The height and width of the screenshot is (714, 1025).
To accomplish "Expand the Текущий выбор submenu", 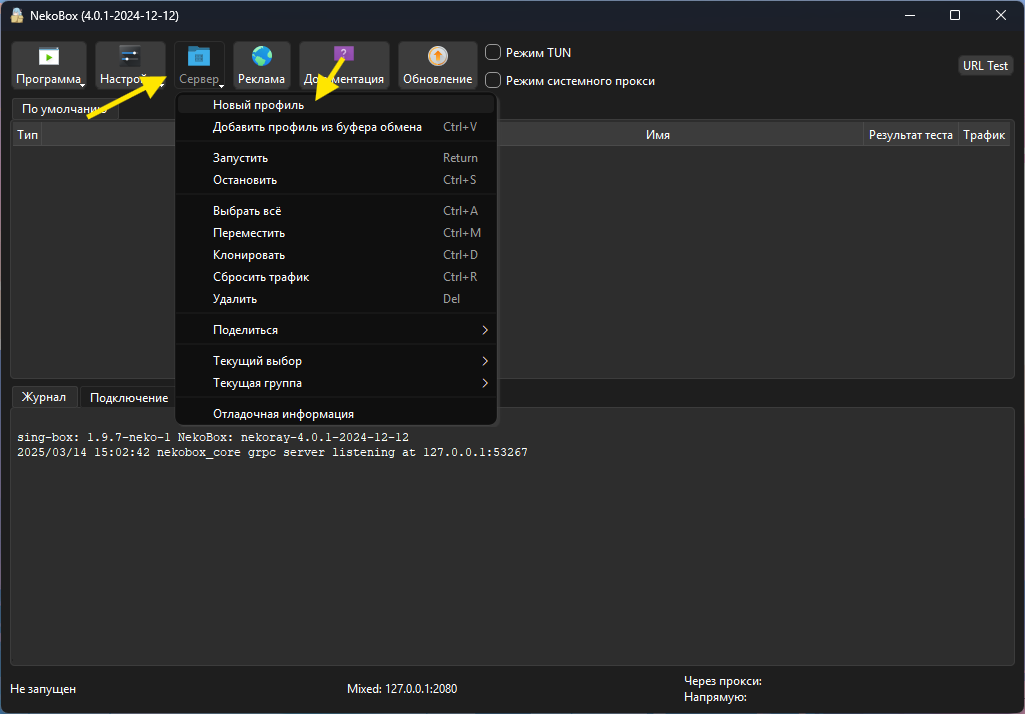I will [336, 361].
